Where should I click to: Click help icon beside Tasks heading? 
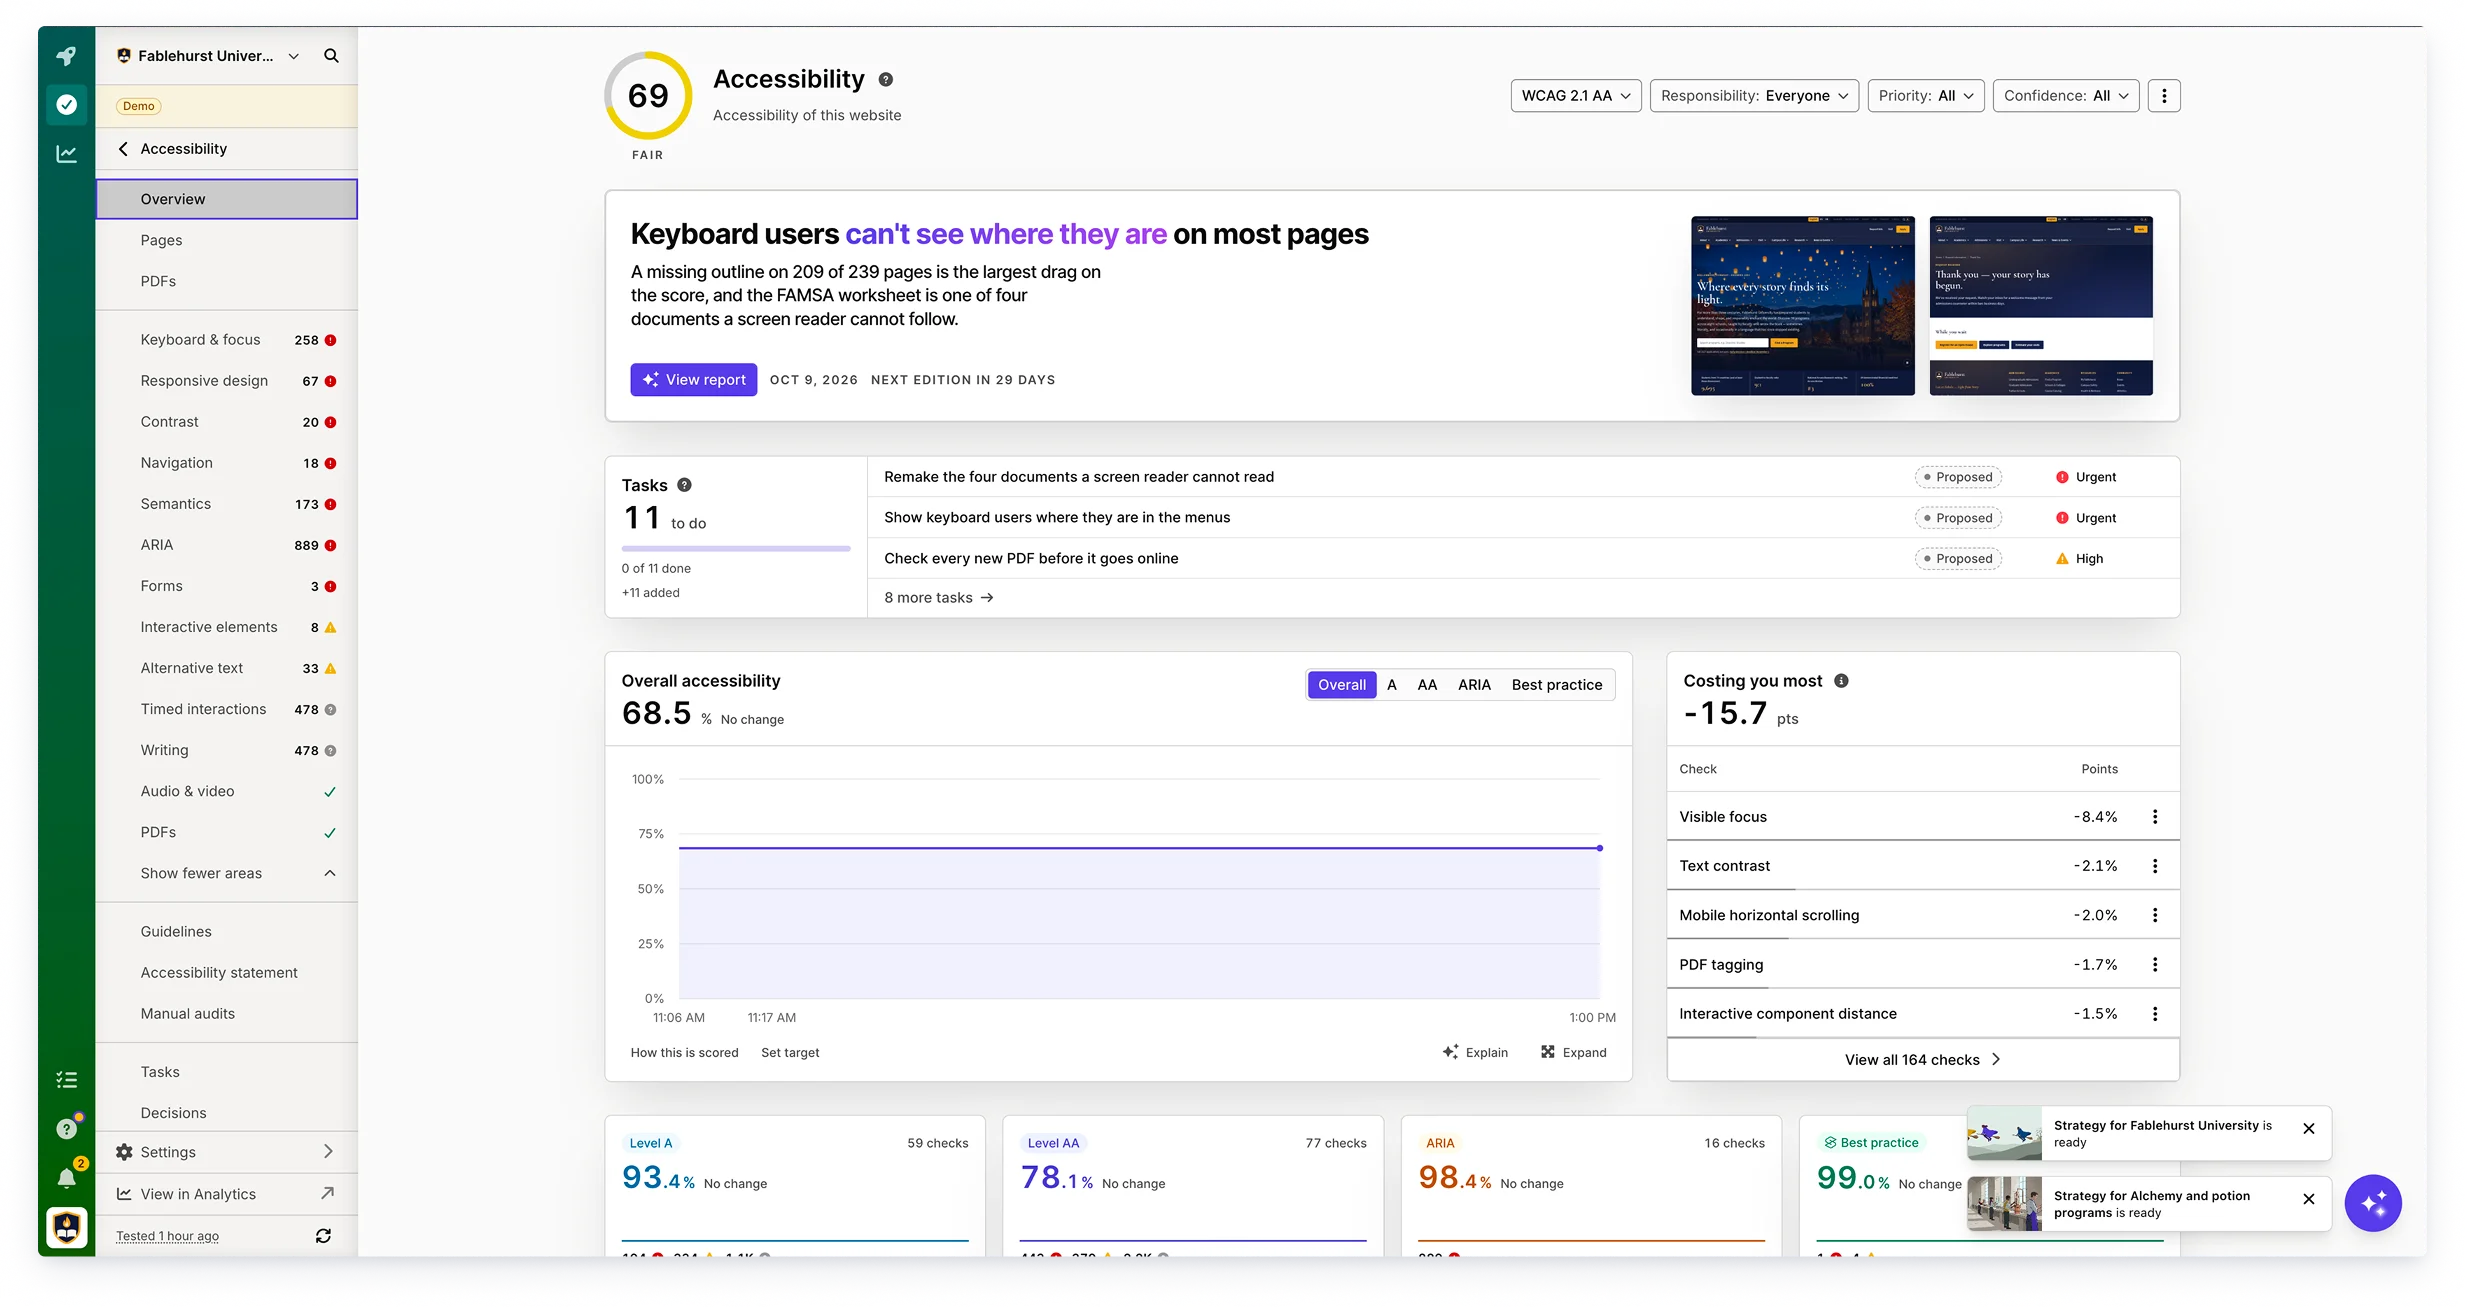(684, 485)
